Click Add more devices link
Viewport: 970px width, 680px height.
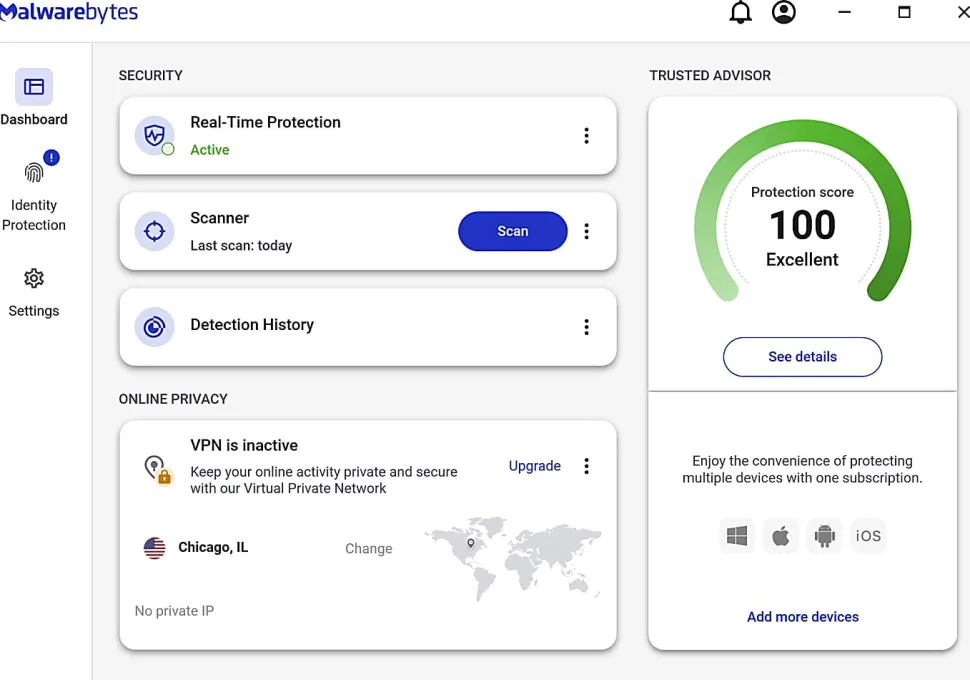[x=802, y=617]
